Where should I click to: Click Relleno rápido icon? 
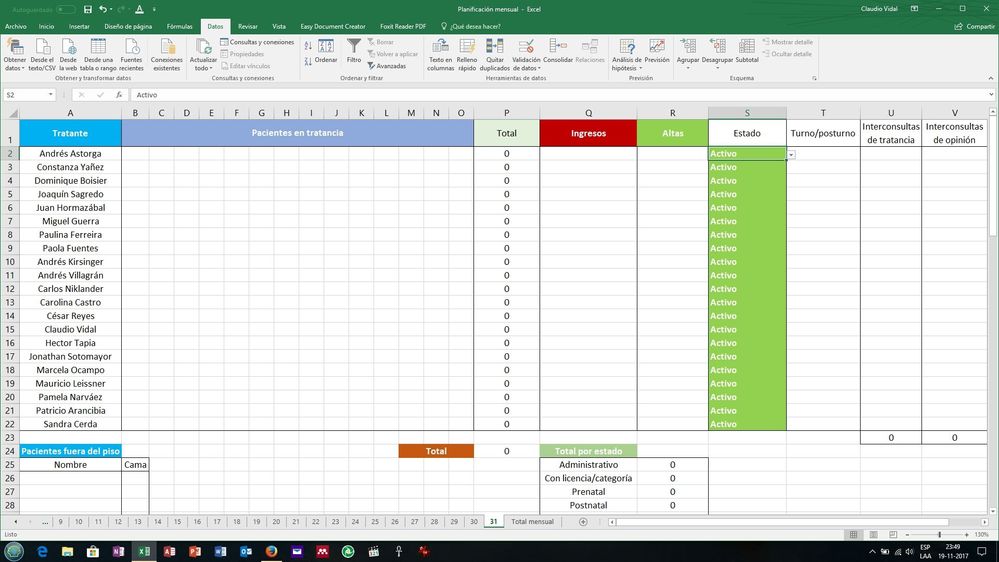467,54
